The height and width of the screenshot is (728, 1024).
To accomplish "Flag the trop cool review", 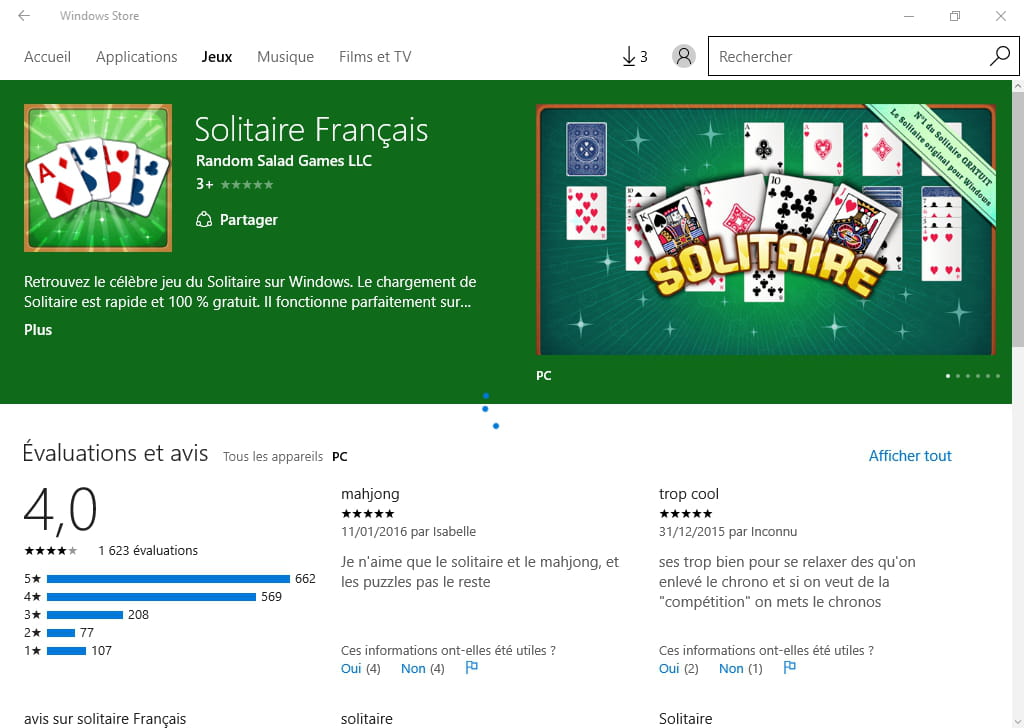I will click(790, 667).
